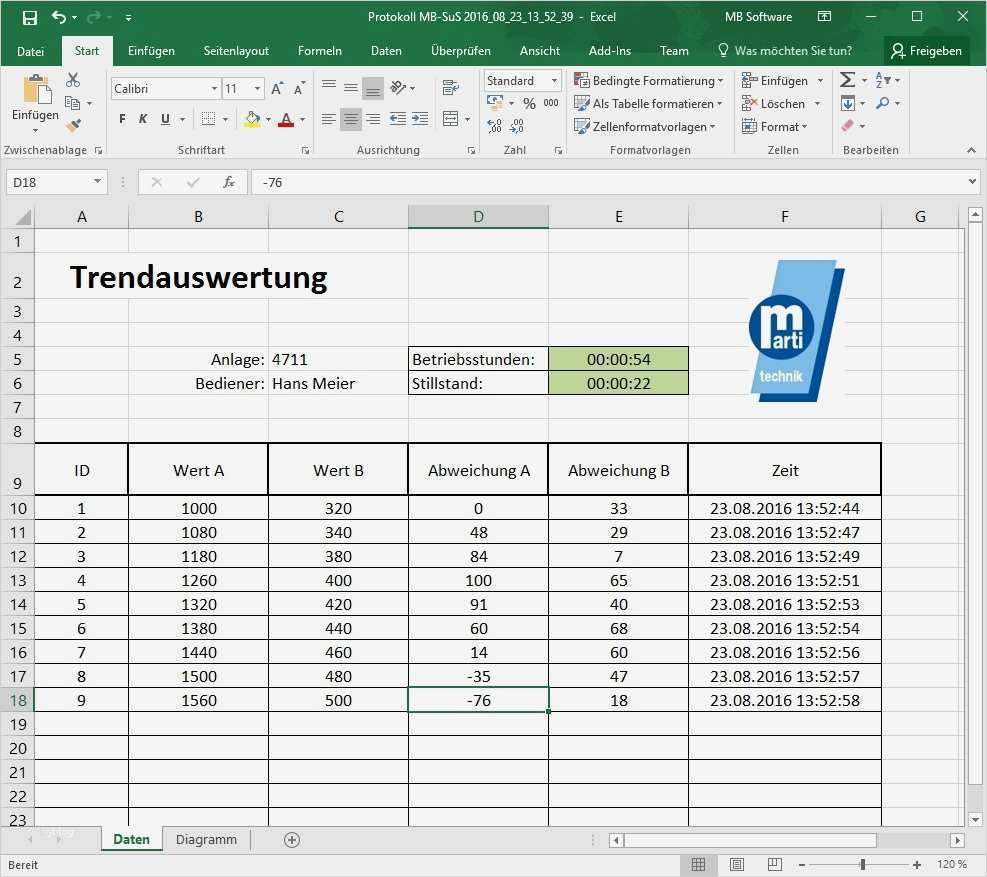The image size is (987, 877).
Task: Open the Diagramm sheet tab
Action: 205,839
